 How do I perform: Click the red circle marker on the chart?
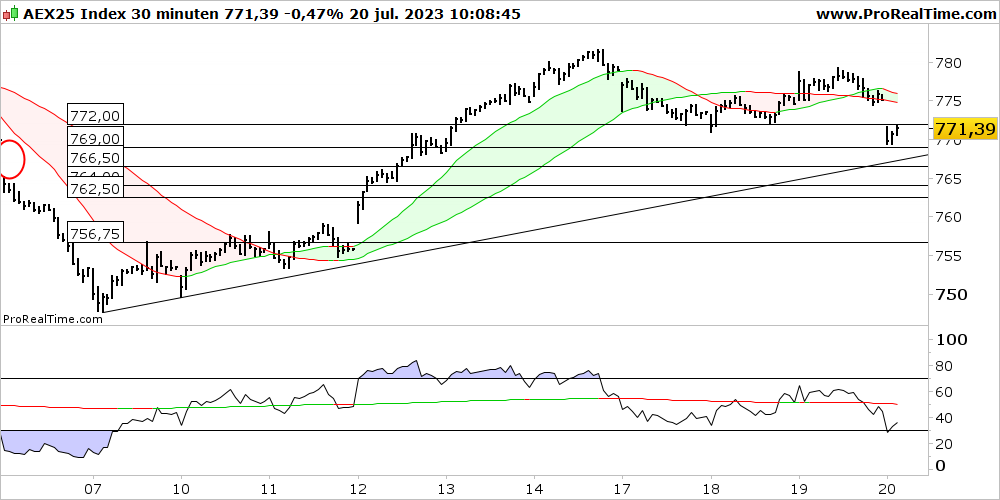pos(11,159)
